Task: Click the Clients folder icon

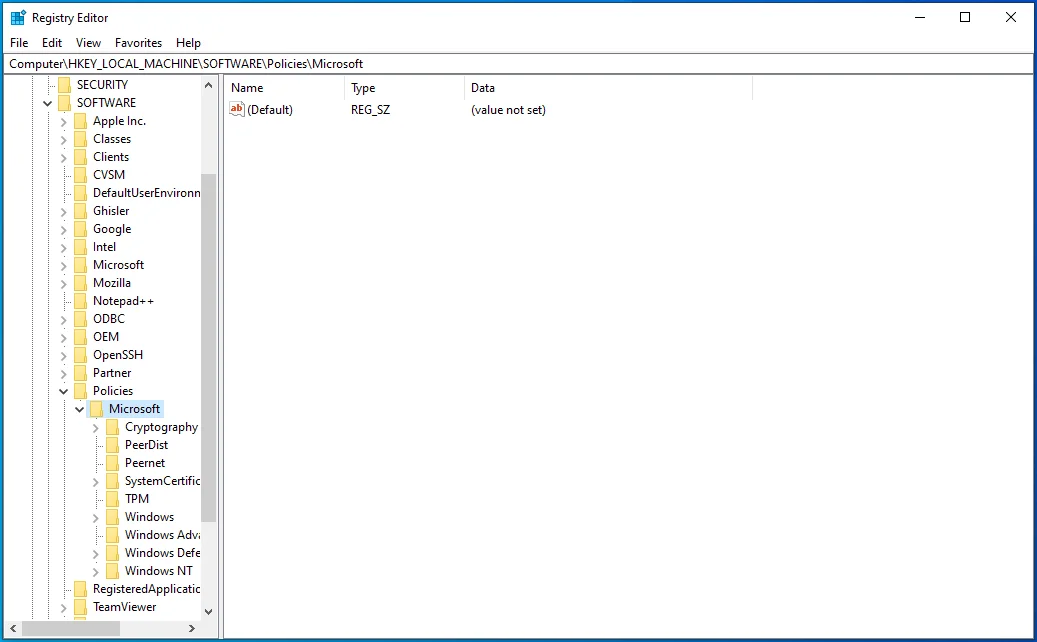Action: 80,157
